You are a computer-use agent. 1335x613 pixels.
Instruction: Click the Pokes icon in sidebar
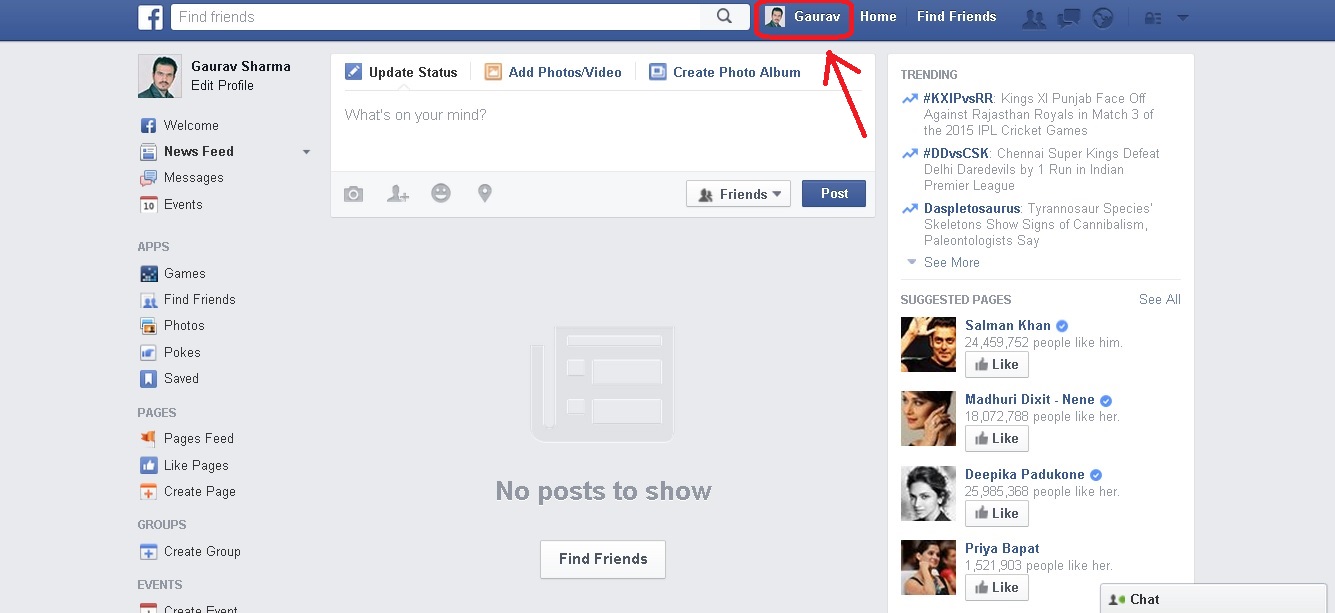pyautogui.click(x=148, y=353)
